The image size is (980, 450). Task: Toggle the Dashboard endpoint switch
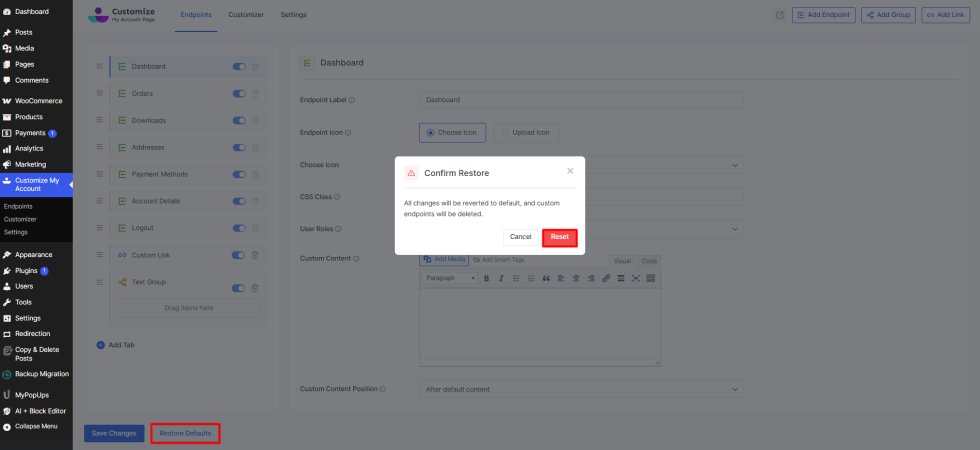pos(239,67)
